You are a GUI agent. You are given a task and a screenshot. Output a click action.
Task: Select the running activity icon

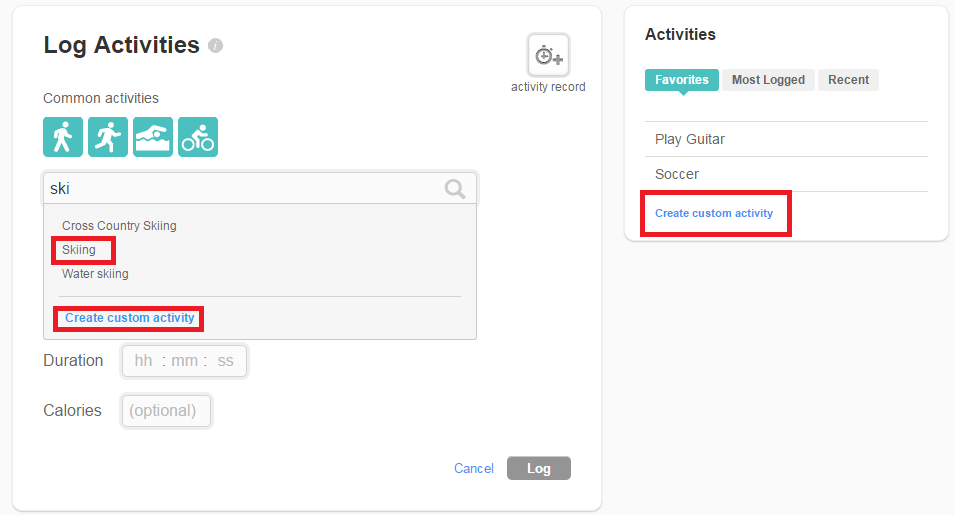pos(108,138)
